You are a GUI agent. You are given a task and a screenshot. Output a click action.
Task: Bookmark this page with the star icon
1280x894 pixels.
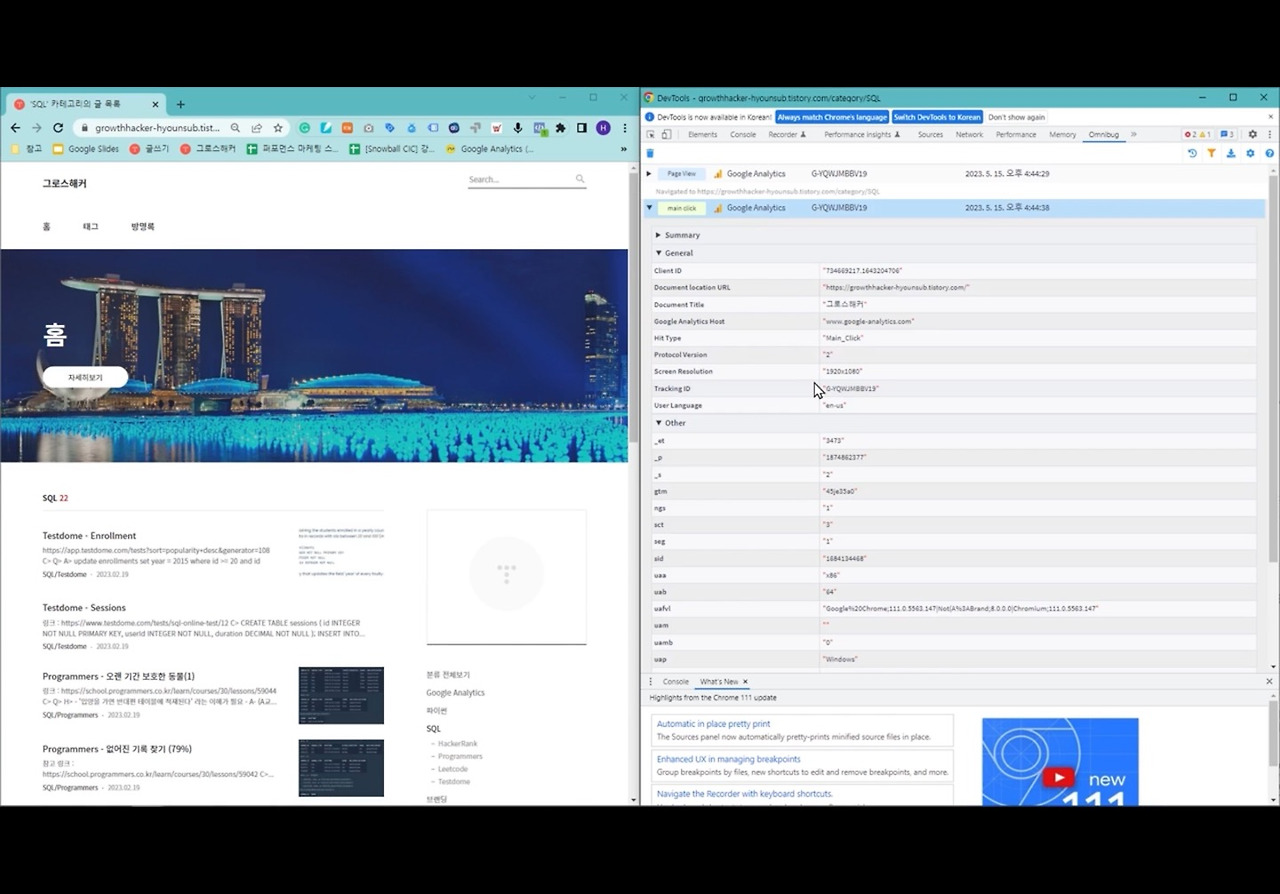278,128
